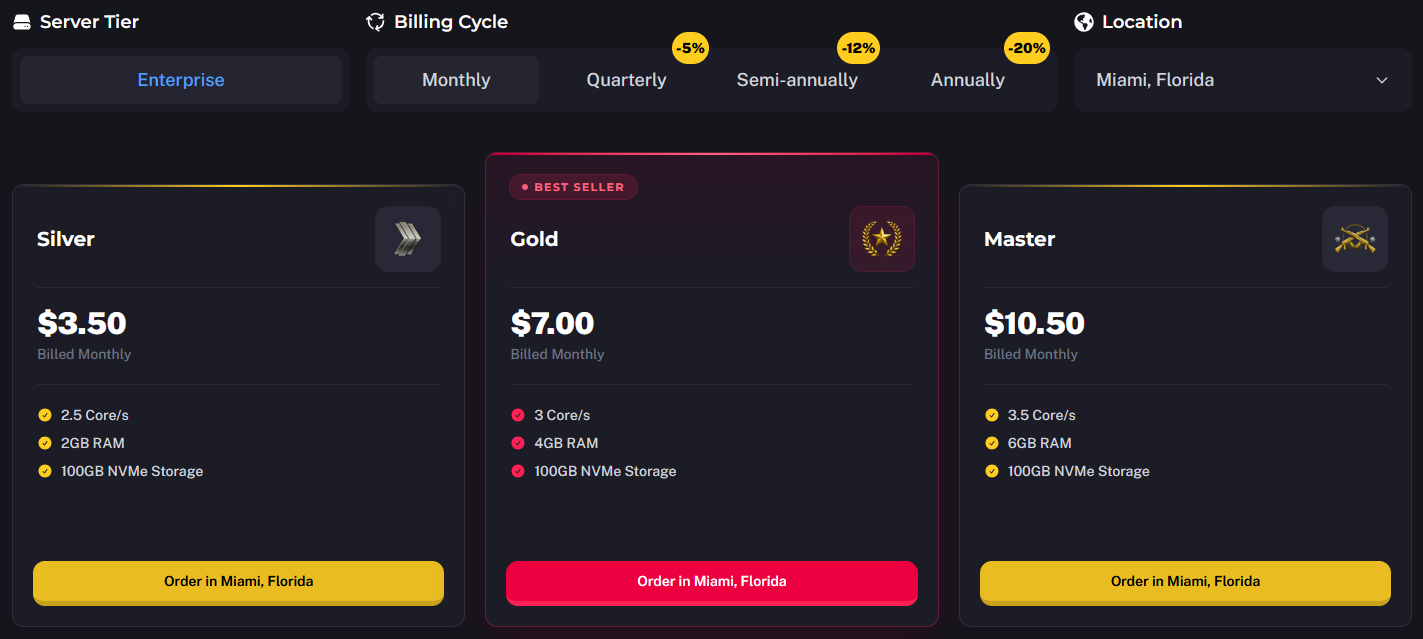Order the Gold plan in Miami

pos(711,582)
